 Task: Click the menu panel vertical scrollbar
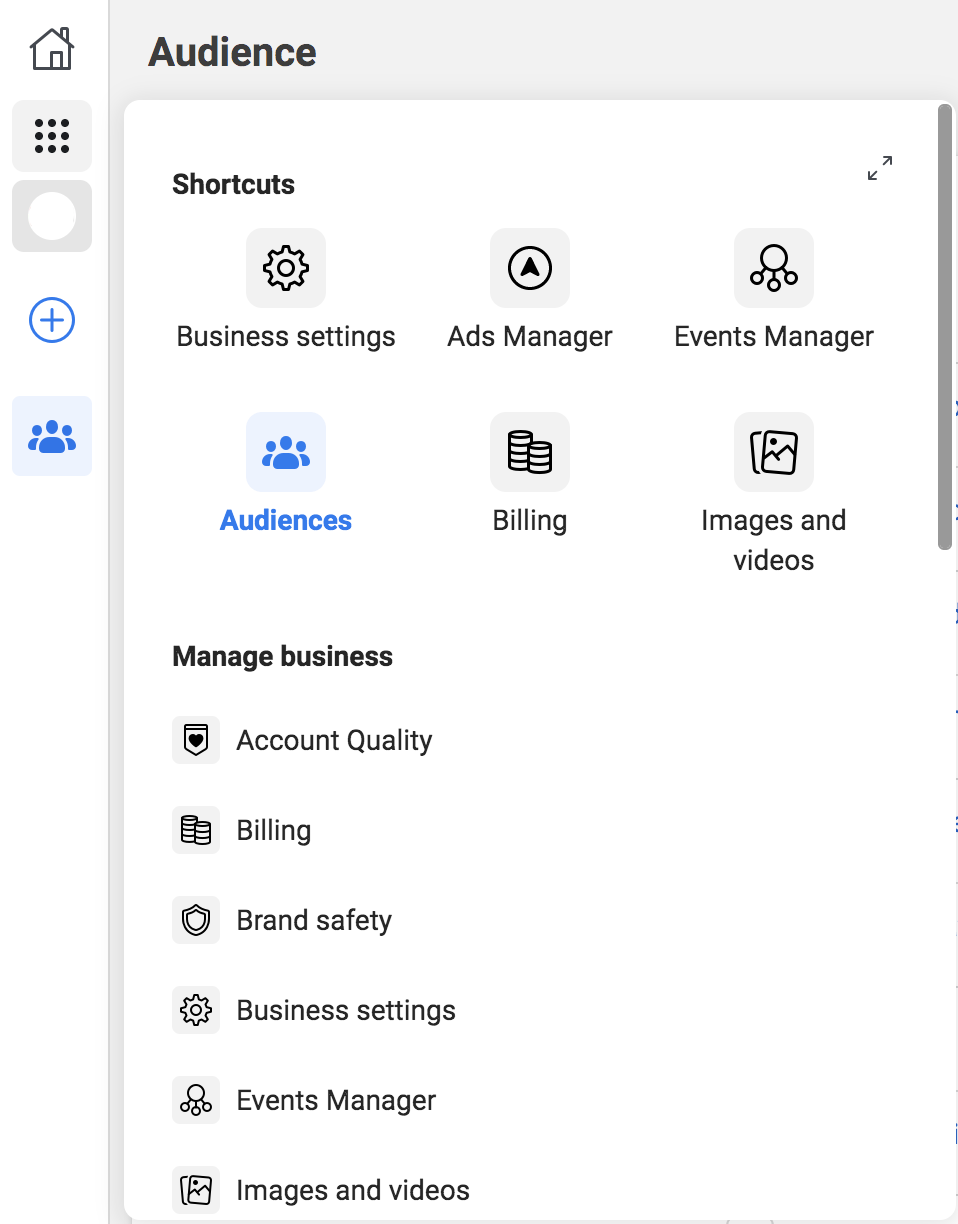pos(945,327)
